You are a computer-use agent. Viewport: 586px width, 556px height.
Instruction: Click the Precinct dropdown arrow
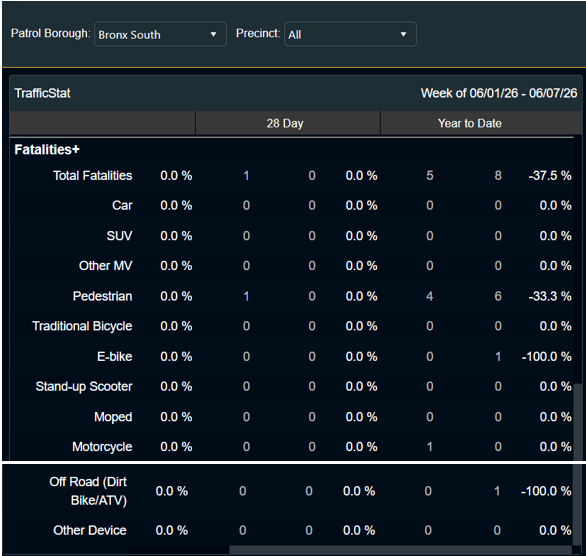tap(403, 34)
